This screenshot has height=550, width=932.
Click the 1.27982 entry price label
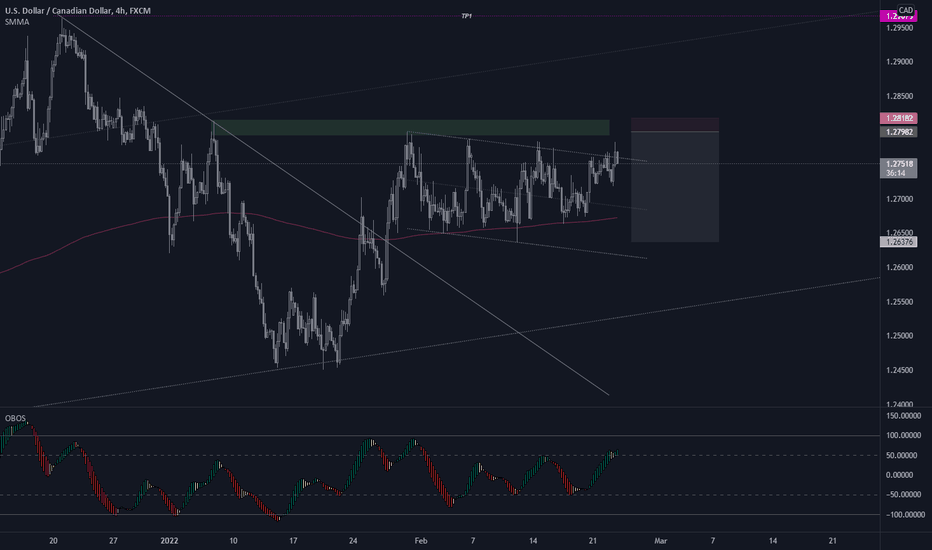[899, 132]
